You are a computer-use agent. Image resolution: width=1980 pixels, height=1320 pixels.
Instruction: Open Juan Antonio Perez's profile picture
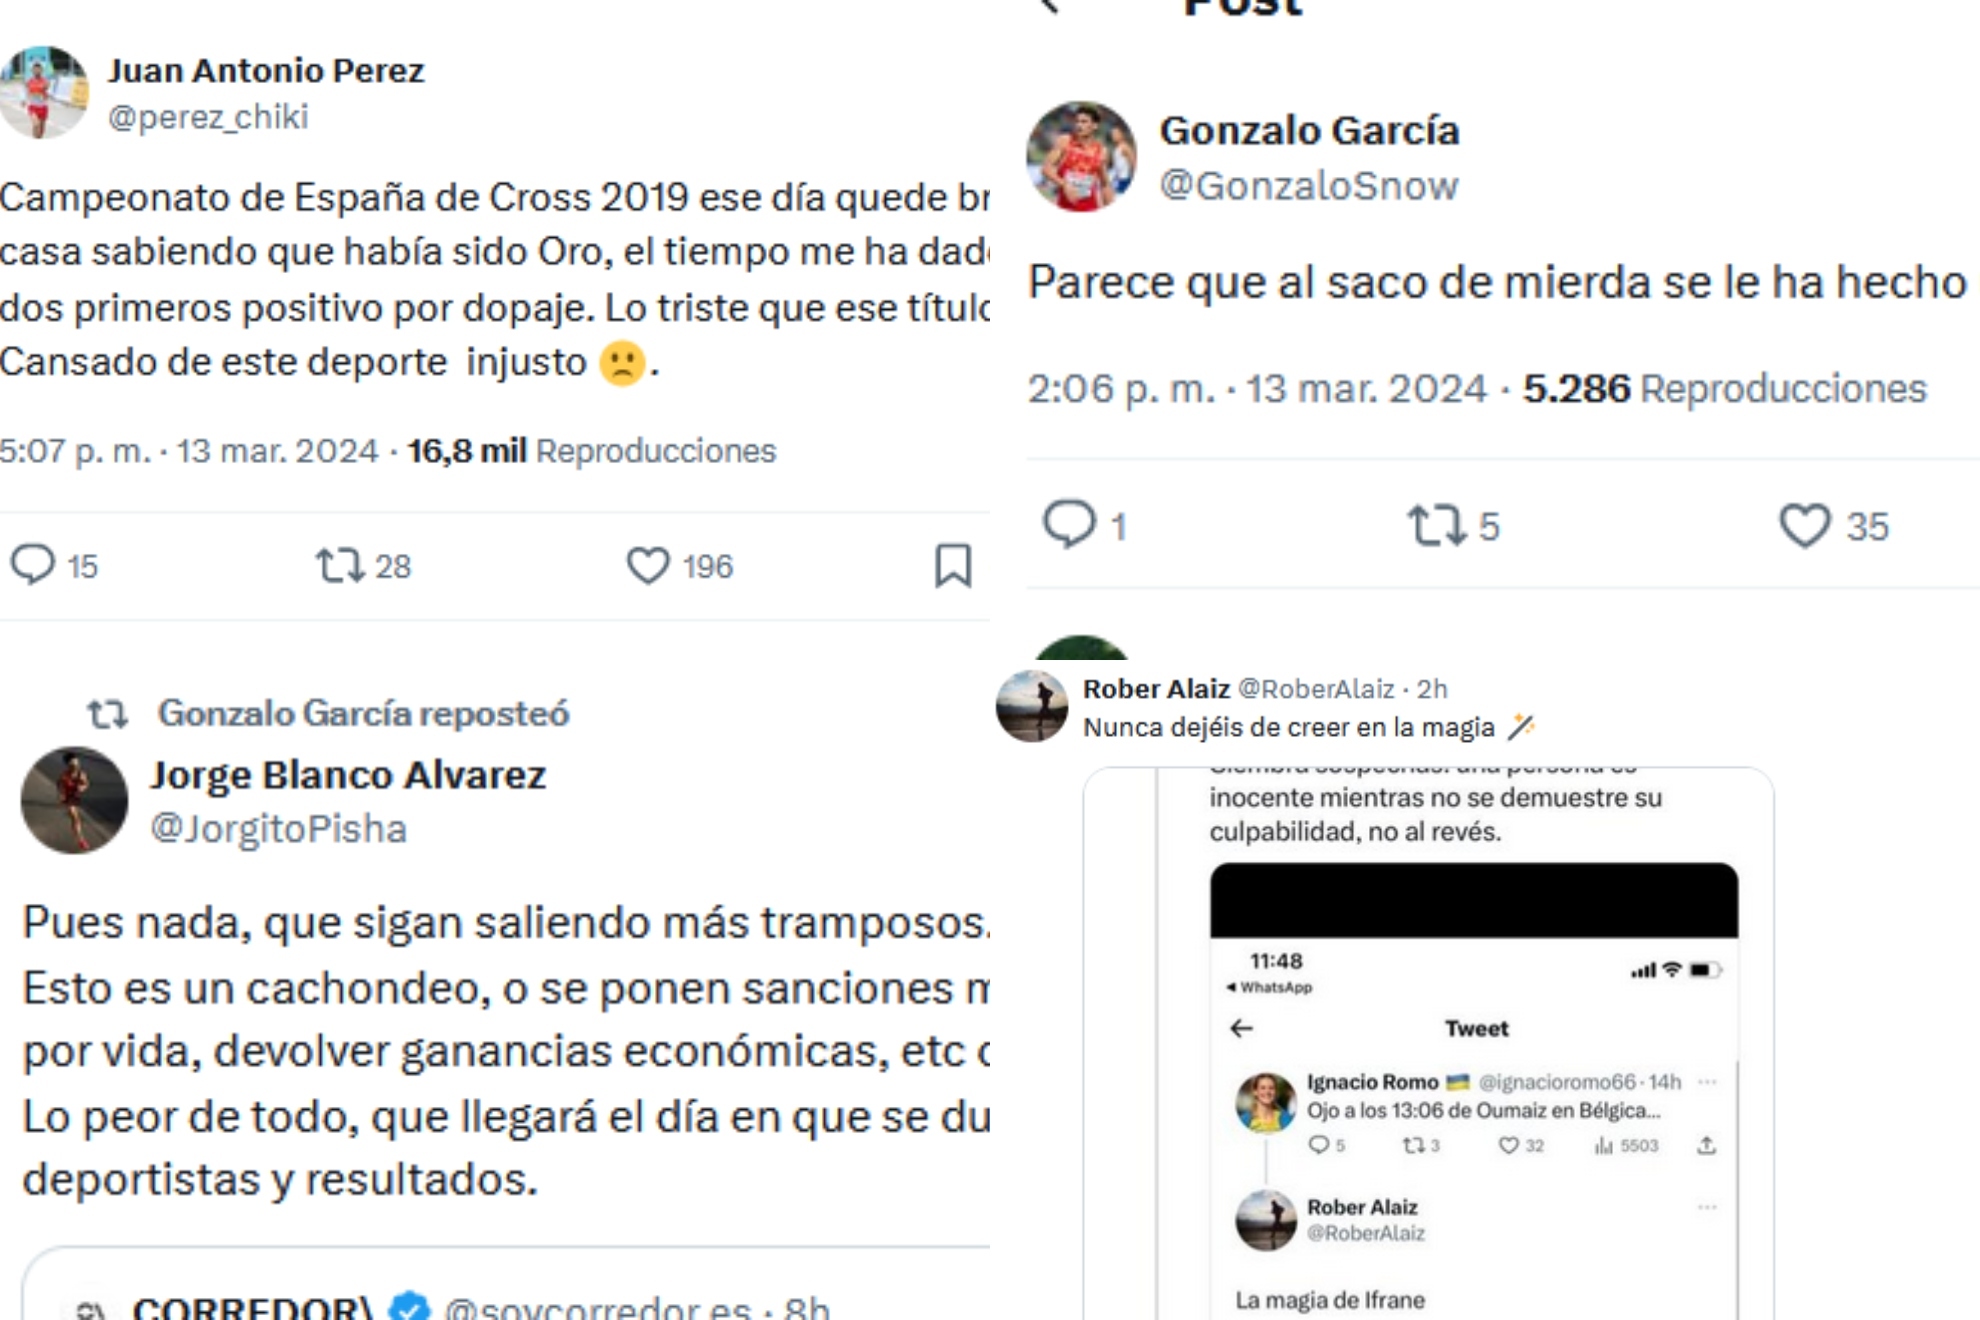pyautogui.click(x=43, y=92)
